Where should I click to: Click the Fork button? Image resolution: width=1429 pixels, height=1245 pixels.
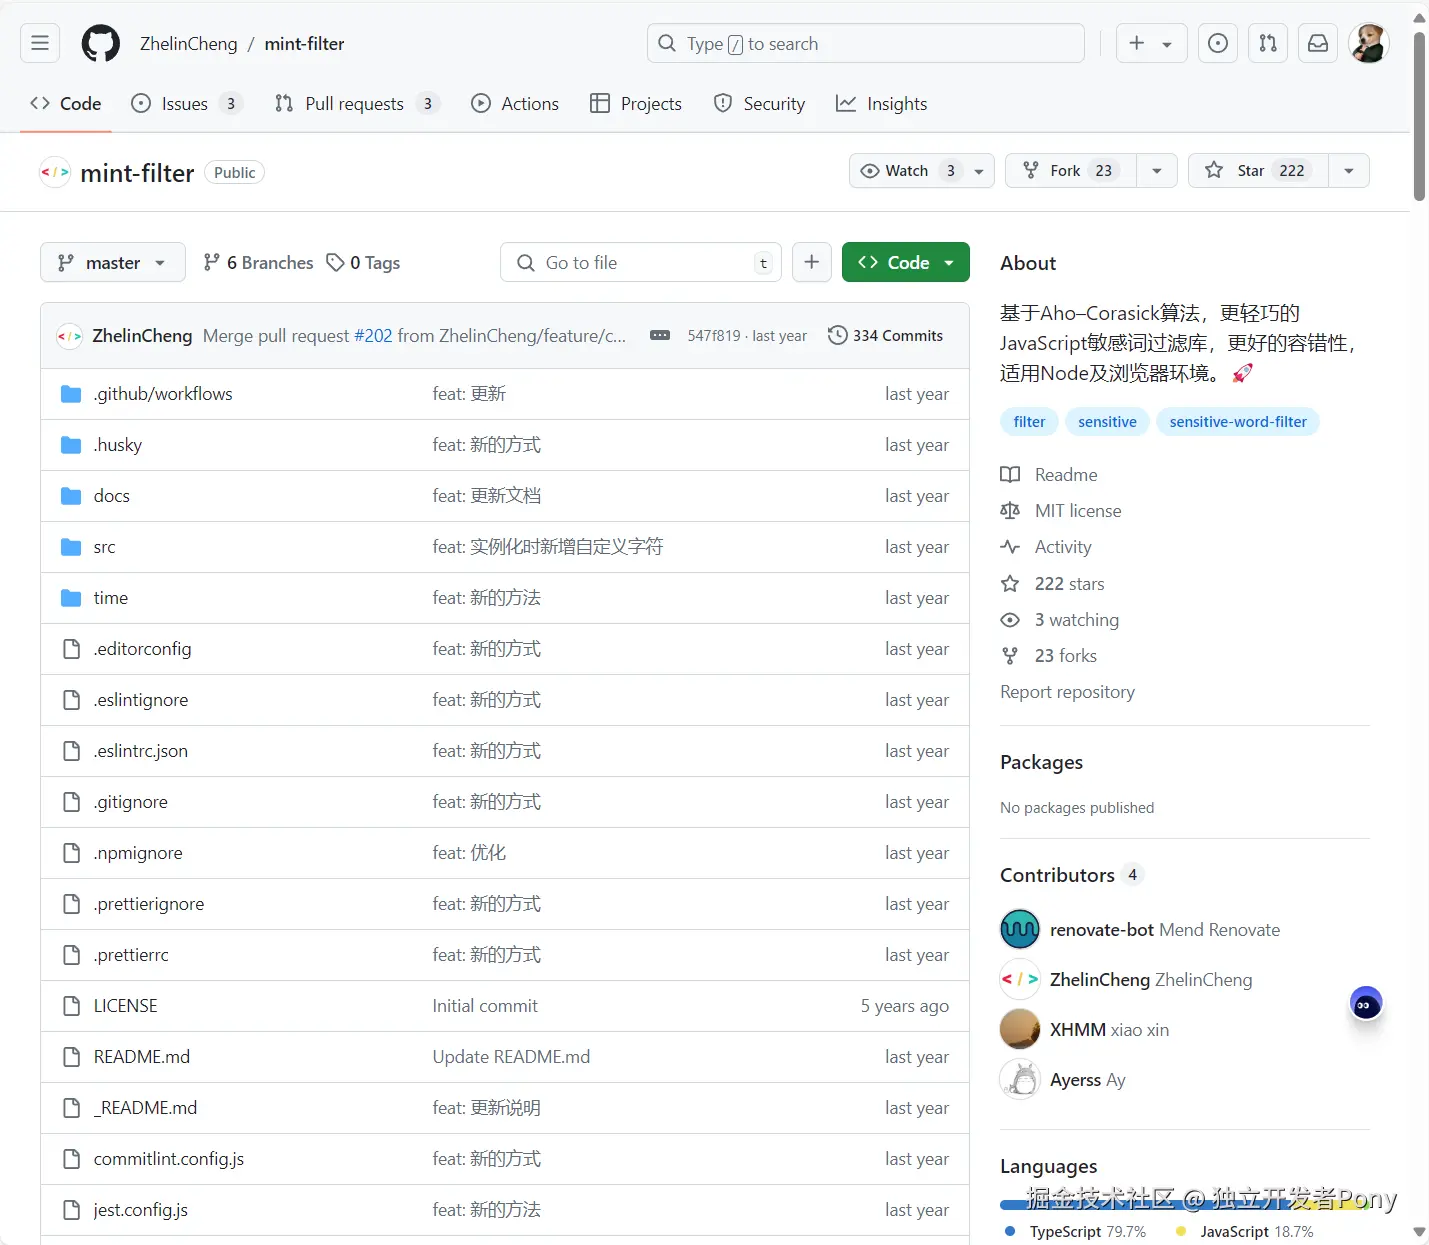pyautogui.click(x=1071, y=171)
